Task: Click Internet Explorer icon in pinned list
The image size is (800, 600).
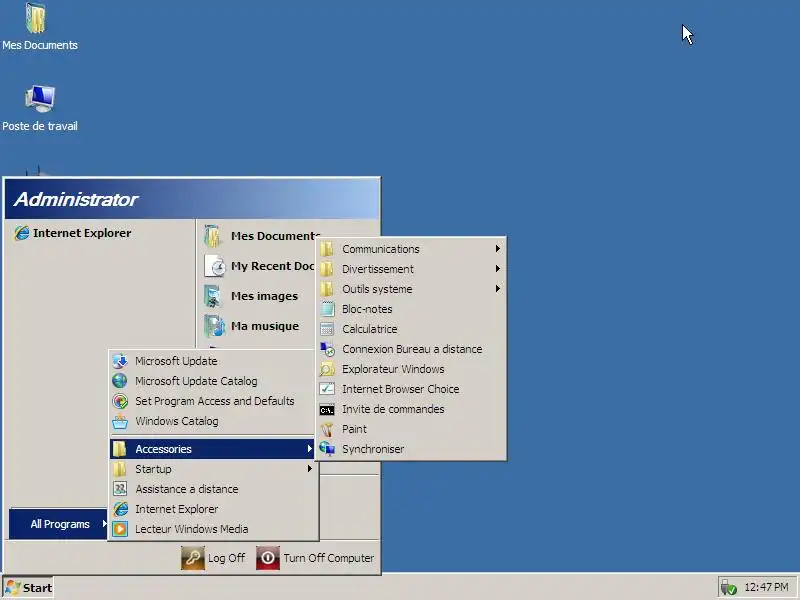Action: (x=21, y=233)
